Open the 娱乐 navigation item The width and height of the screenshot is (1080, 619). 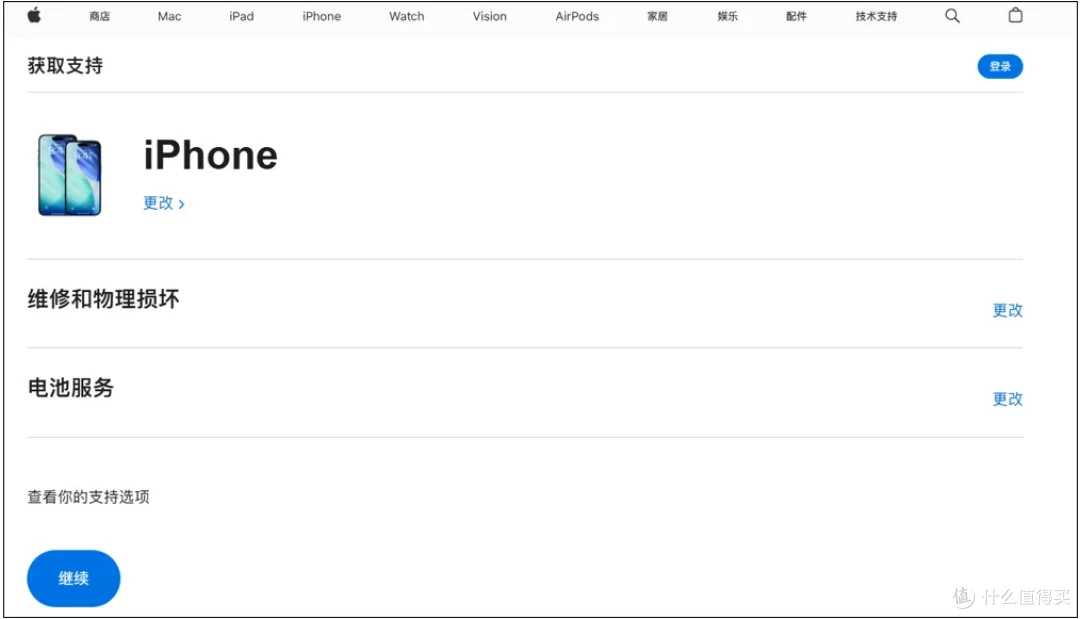pyautogui.click(x=727, y=16)
